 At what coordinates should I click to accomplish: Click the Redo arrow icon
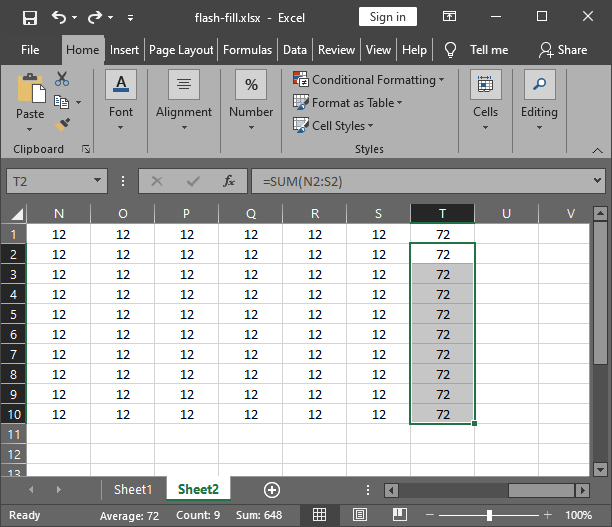pyautogui.click(x=94, y=17)
